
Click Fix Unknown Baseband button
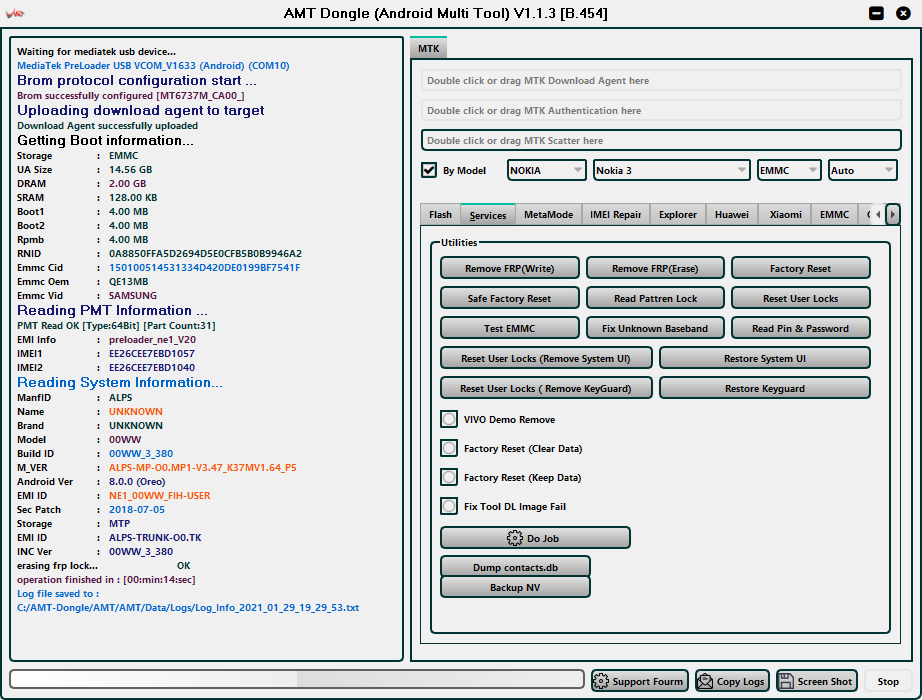pos(655,328)
